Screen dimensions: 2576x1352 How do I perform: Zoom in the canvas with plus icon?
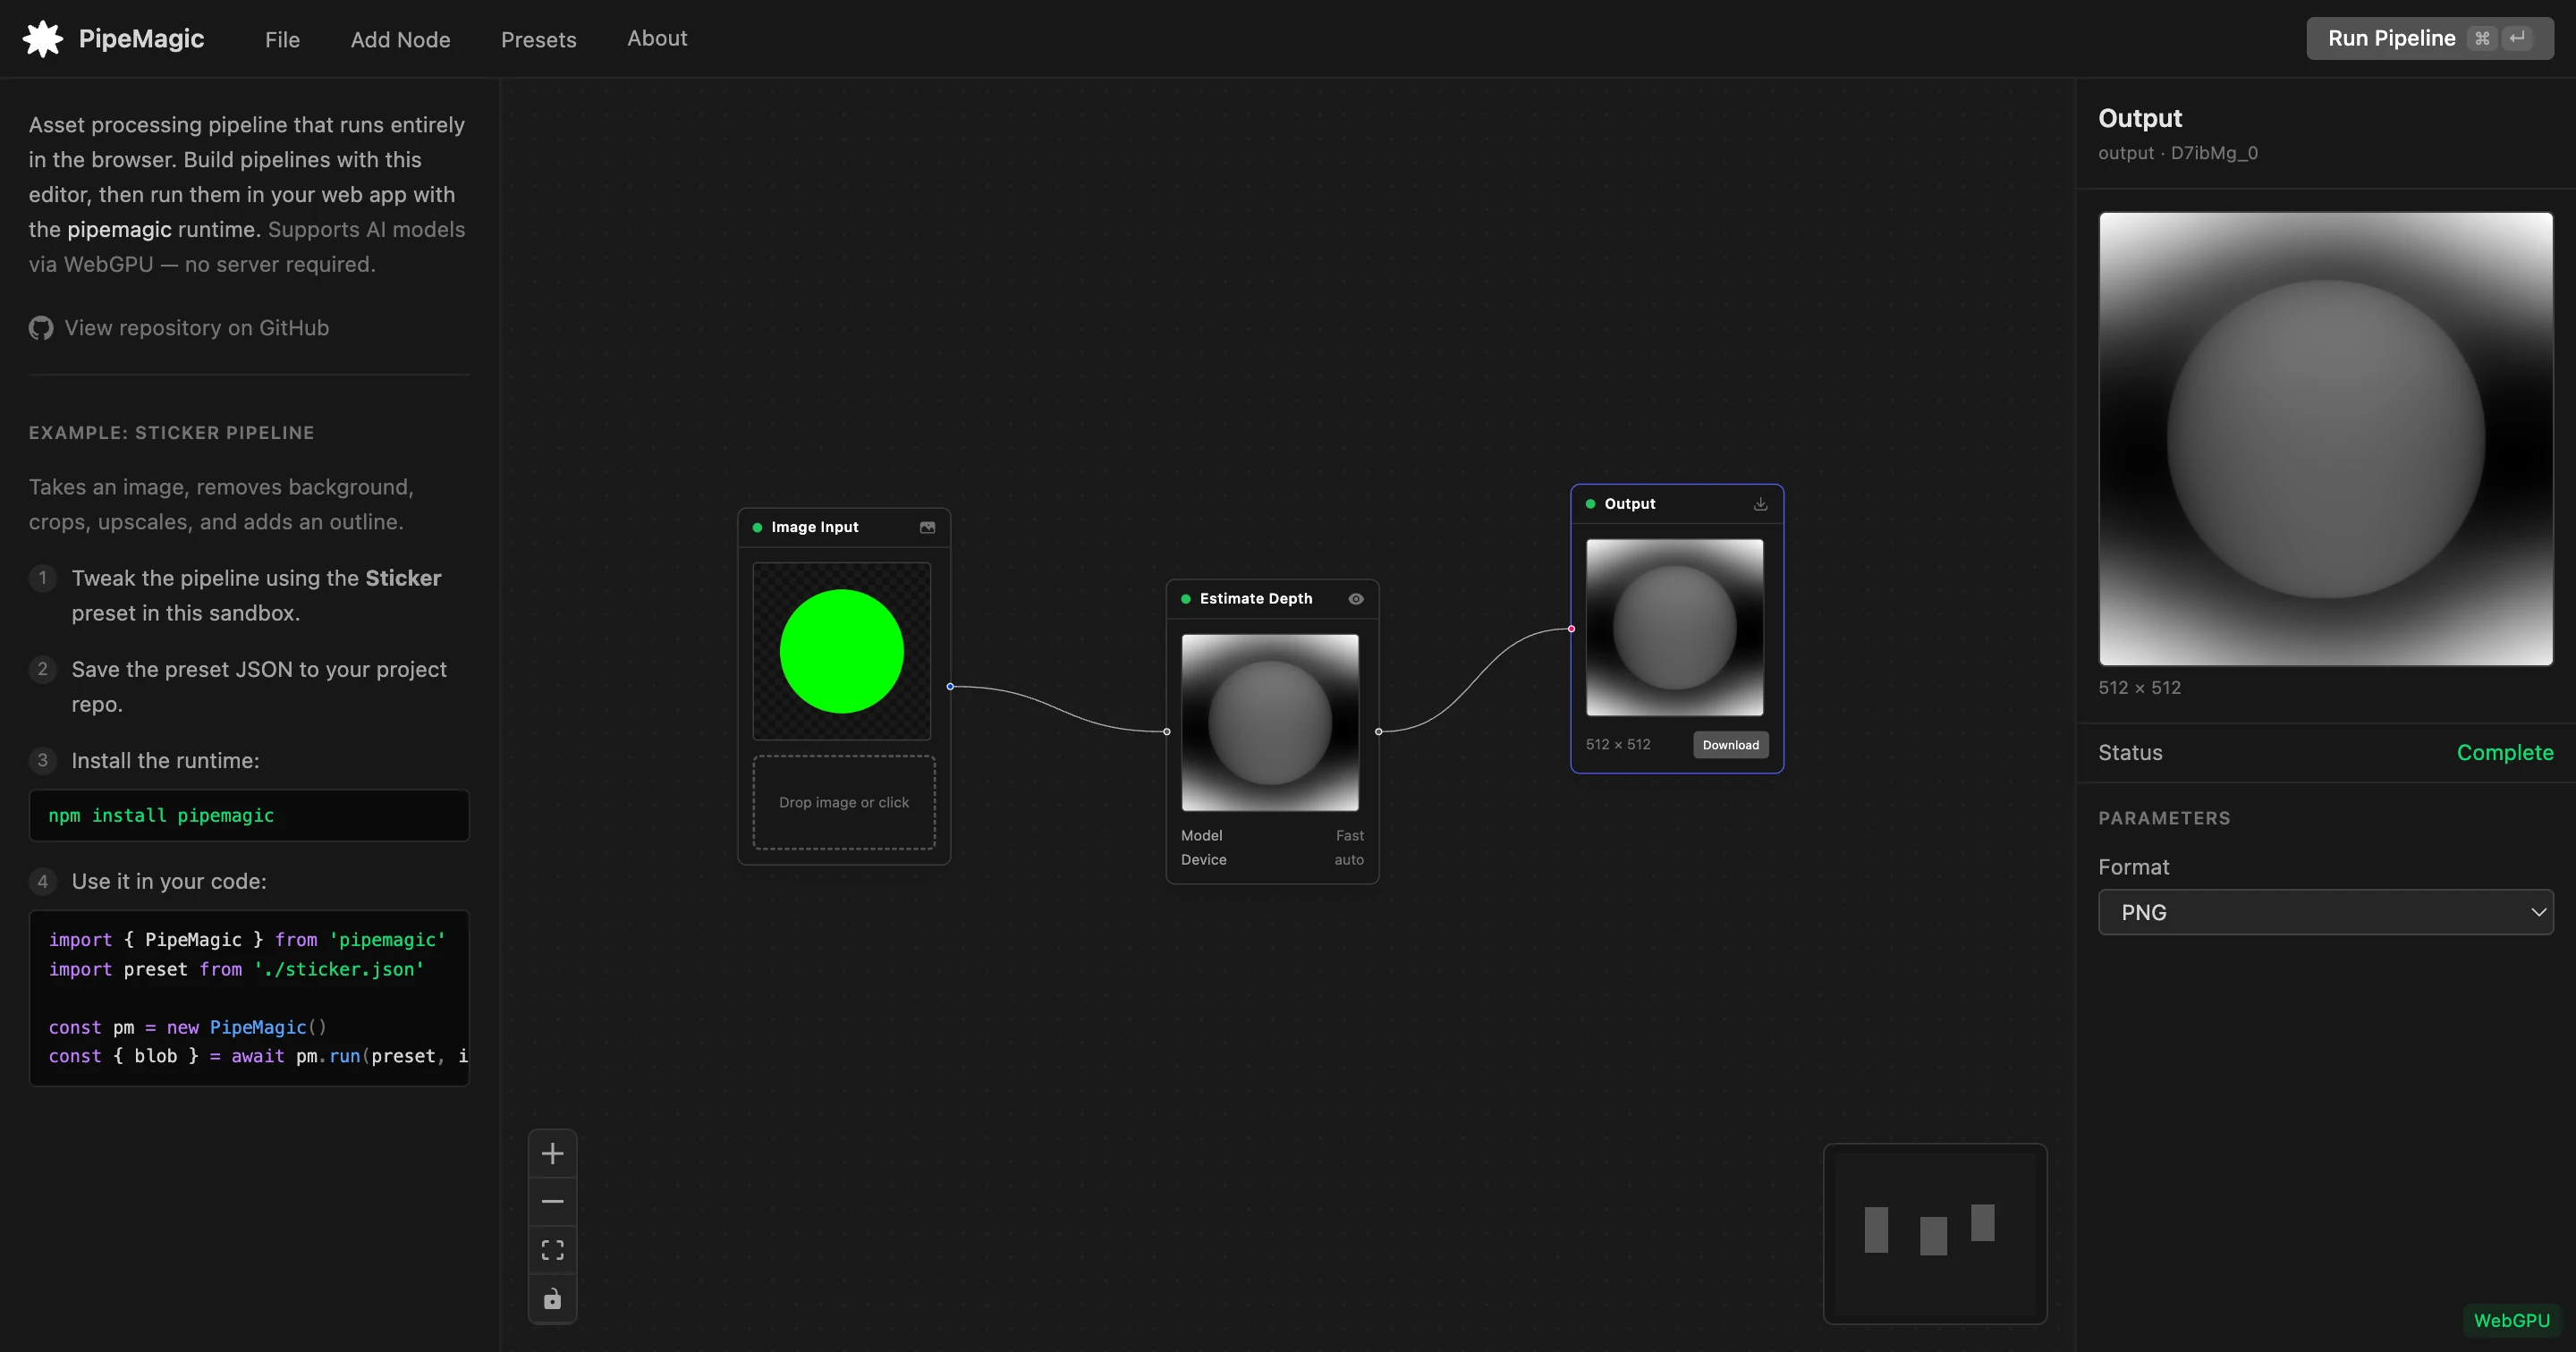[552, 1153]
